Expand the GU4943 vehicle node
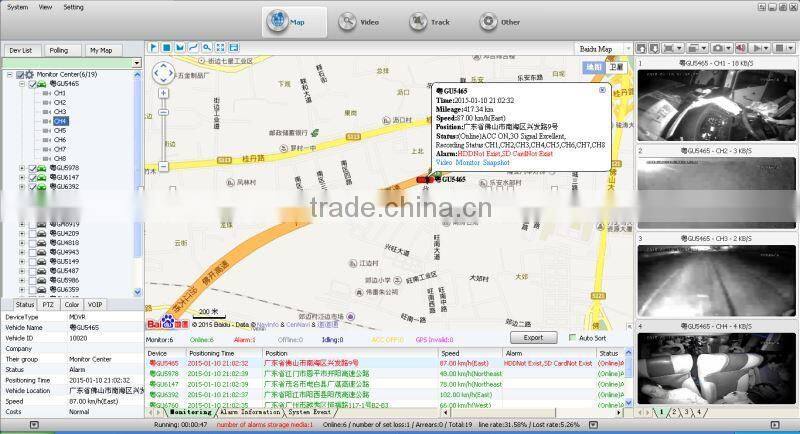 (x=22, y=252)
